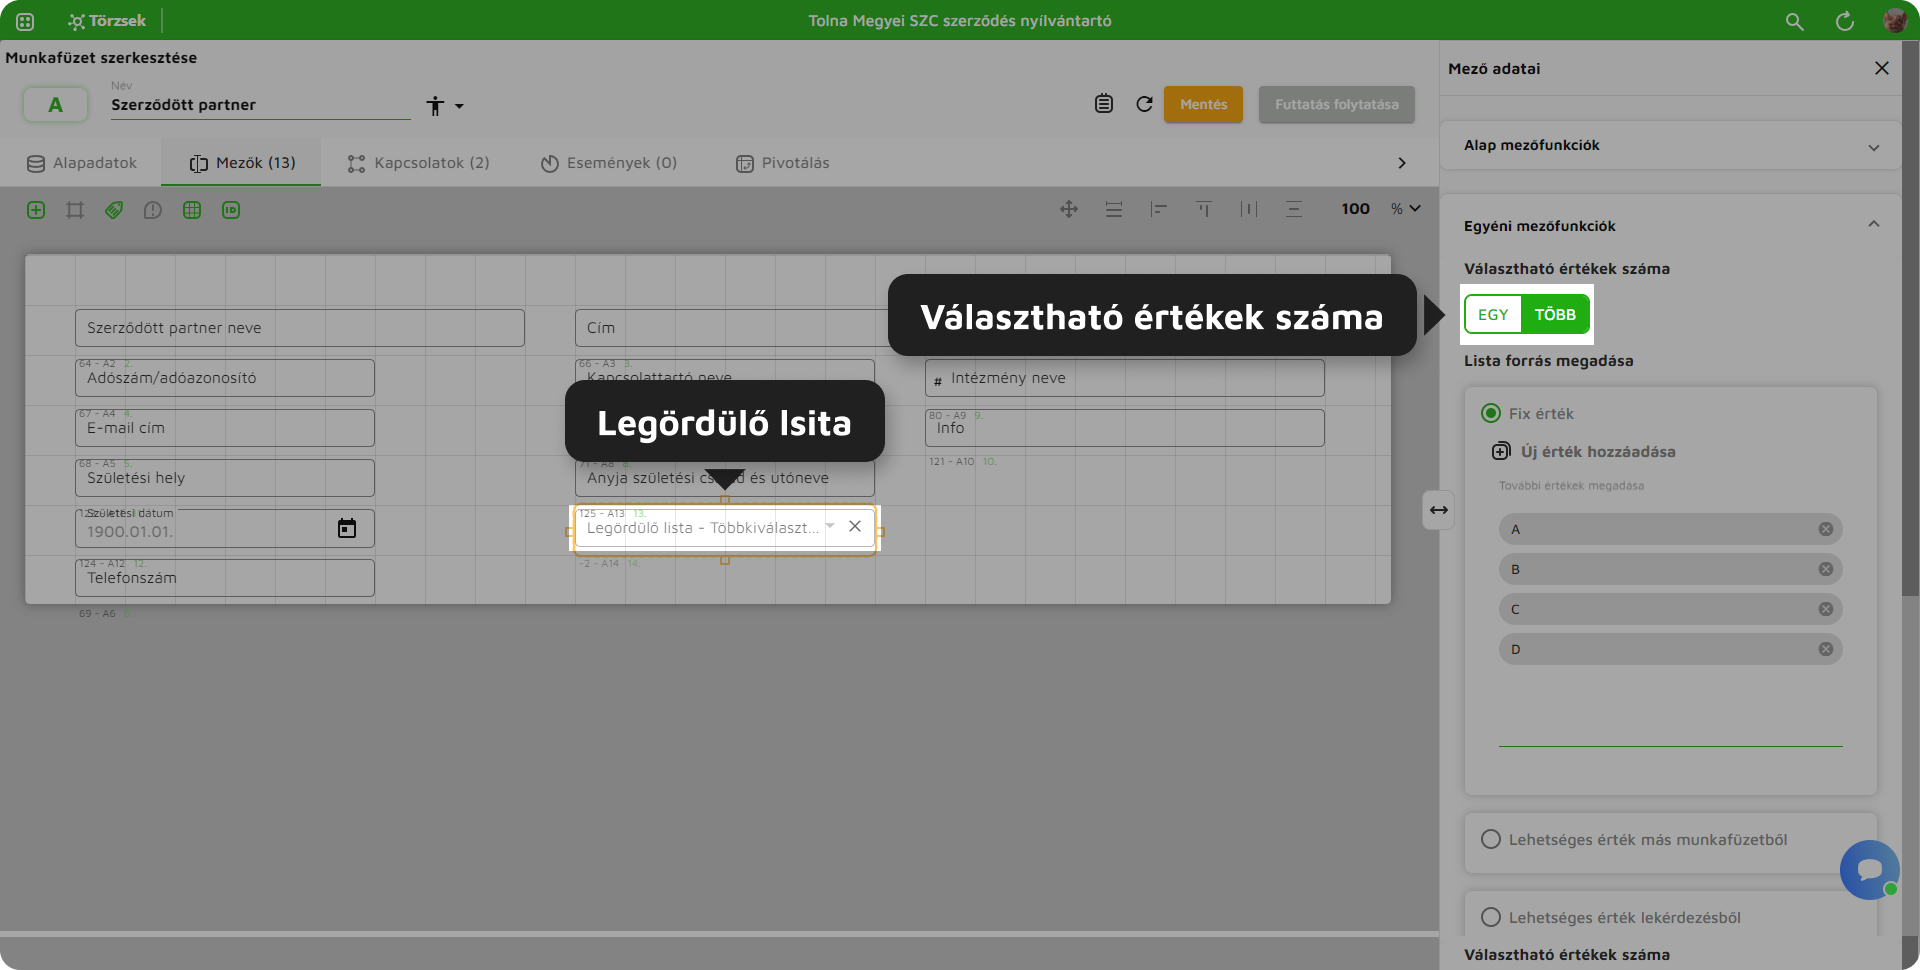Select the Fix érték radio button
Image resolution: width=1920 pixels, height=970 pixels.
click(1491, 413)
